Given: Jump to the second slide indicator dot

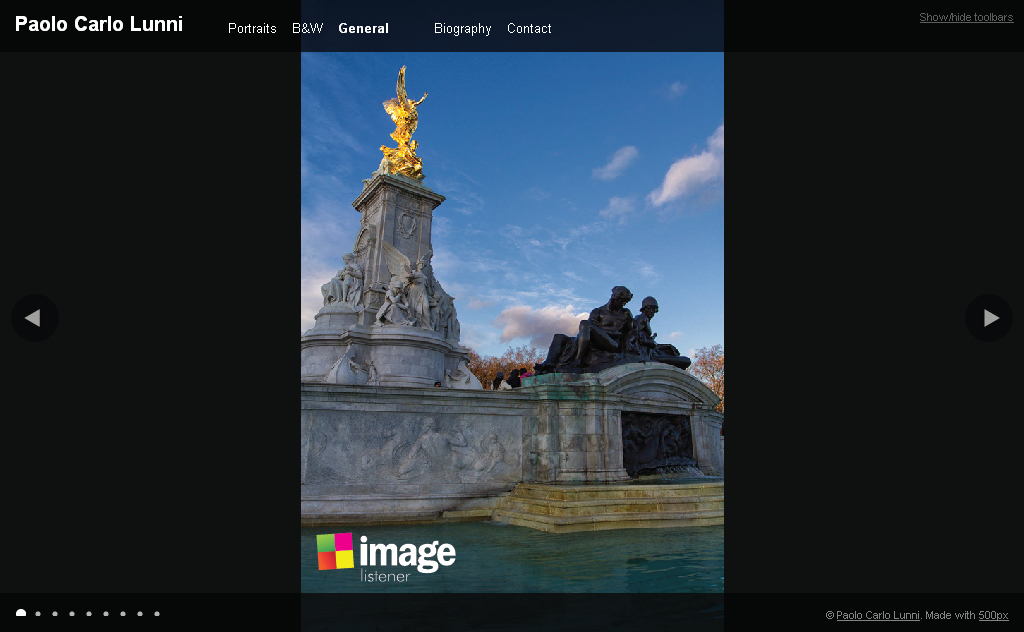Looking at the screenshot, I should [x=38, y=614].
